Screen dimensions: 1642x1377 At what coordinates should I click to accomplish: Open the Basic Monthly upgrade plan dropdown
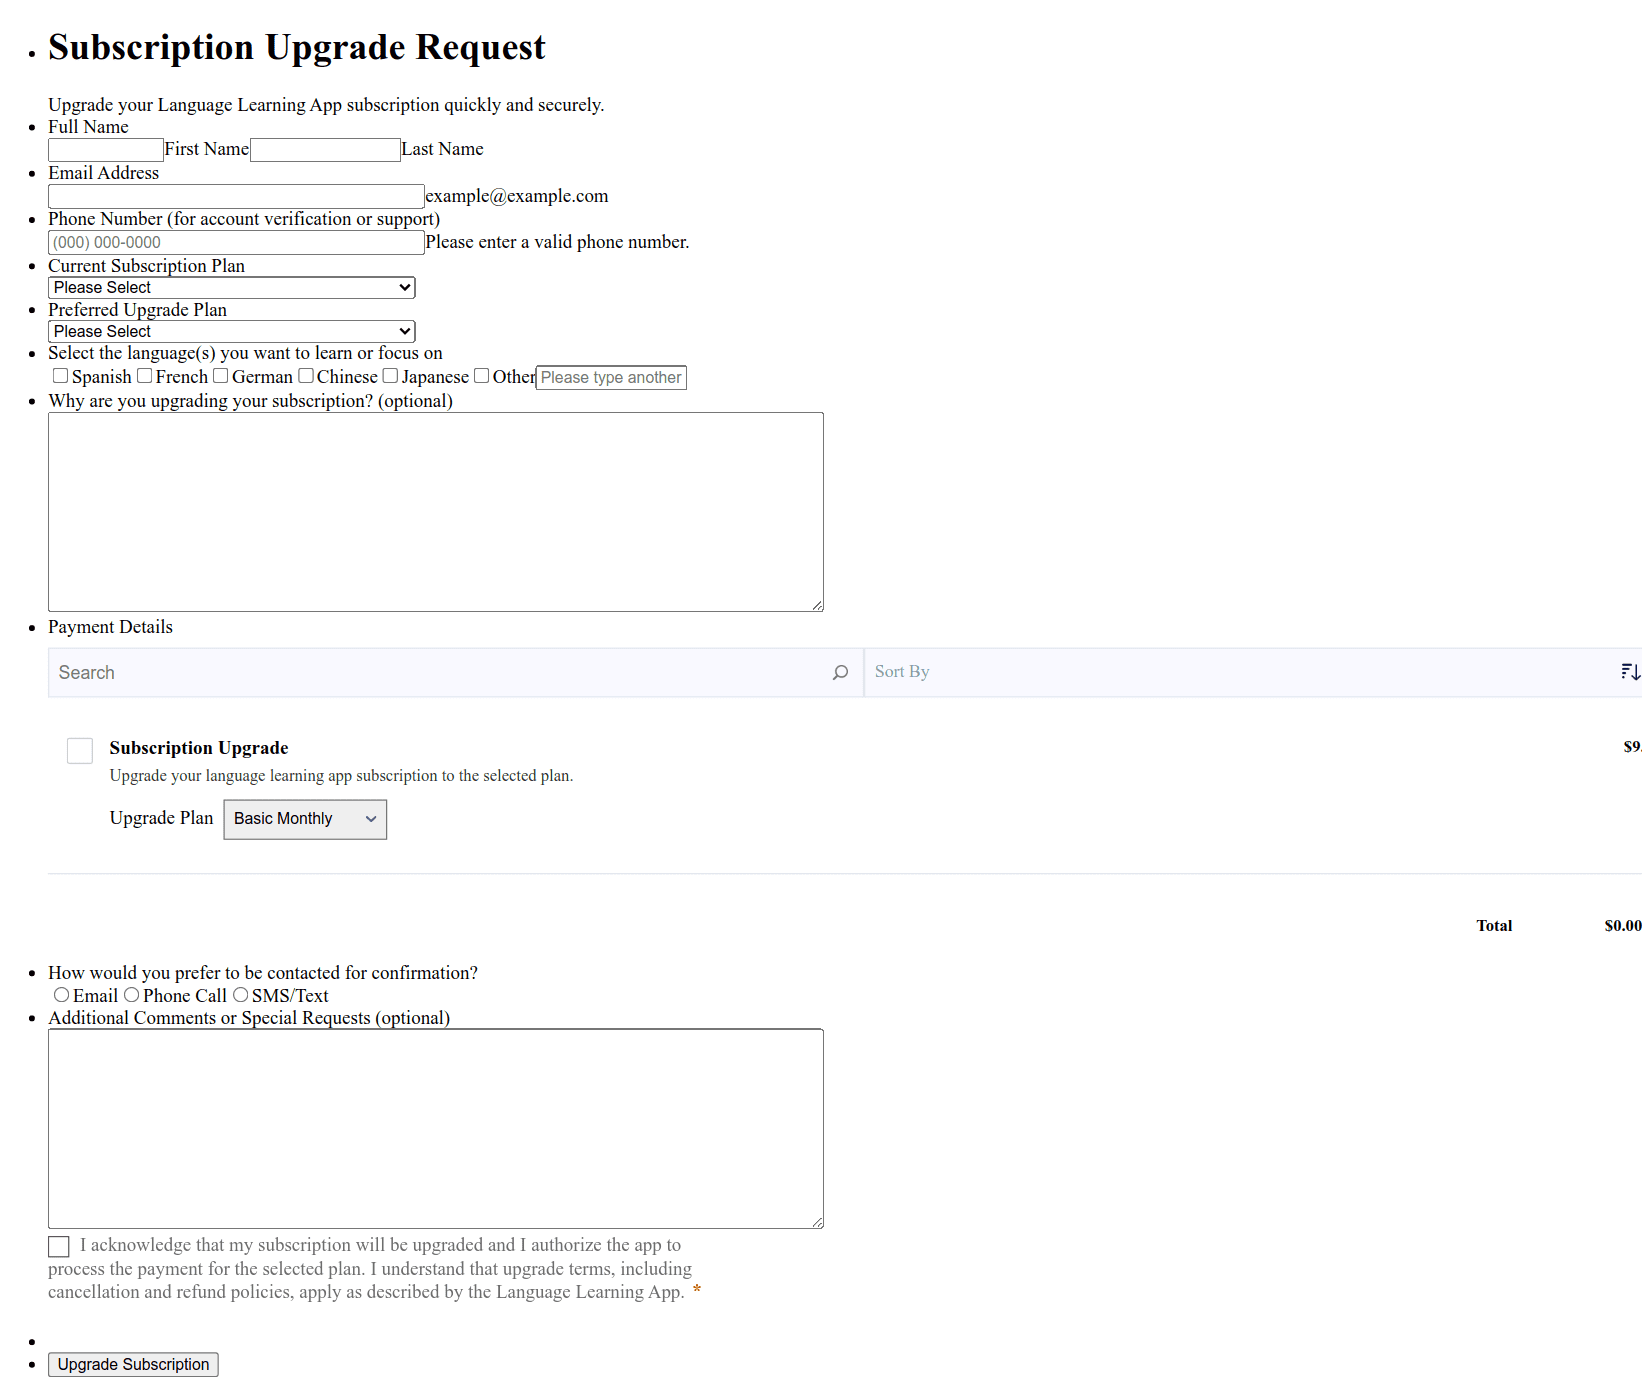click(x=305, y=819)
